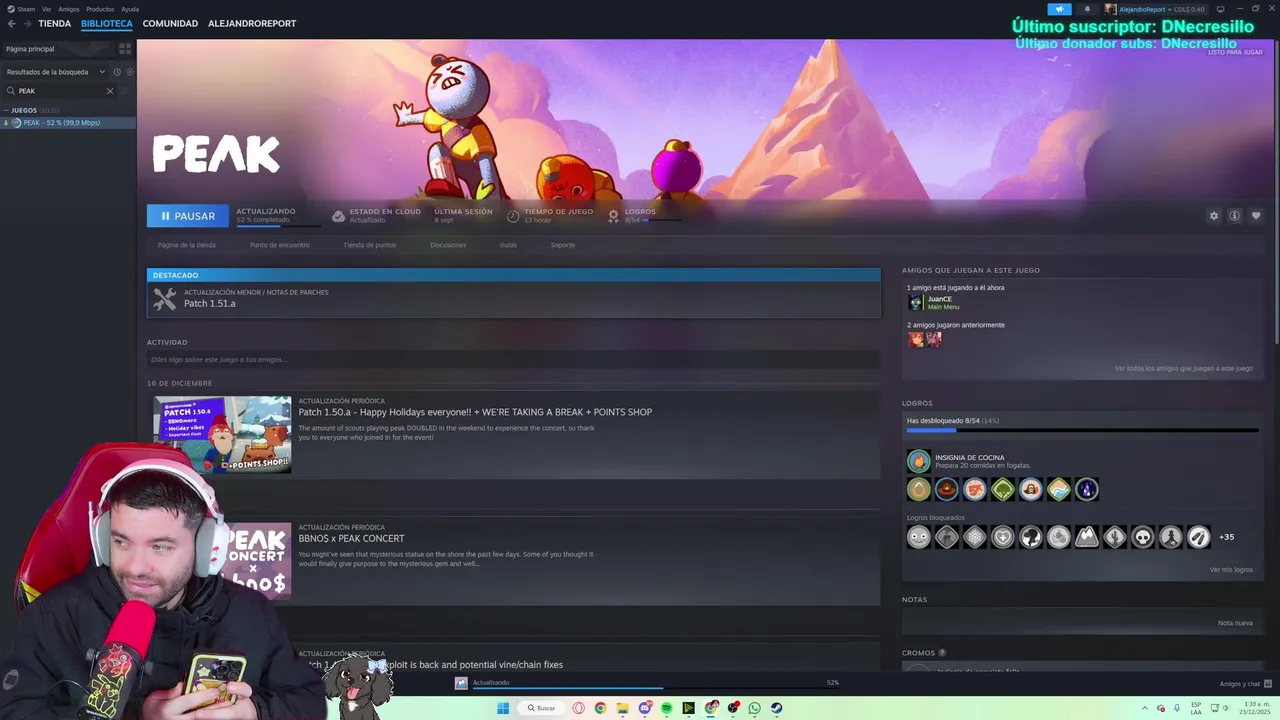The image size is (1280, 720).
Task: Open Página de la tienda link
Action: pyautogui.click(x=186, y=245)
